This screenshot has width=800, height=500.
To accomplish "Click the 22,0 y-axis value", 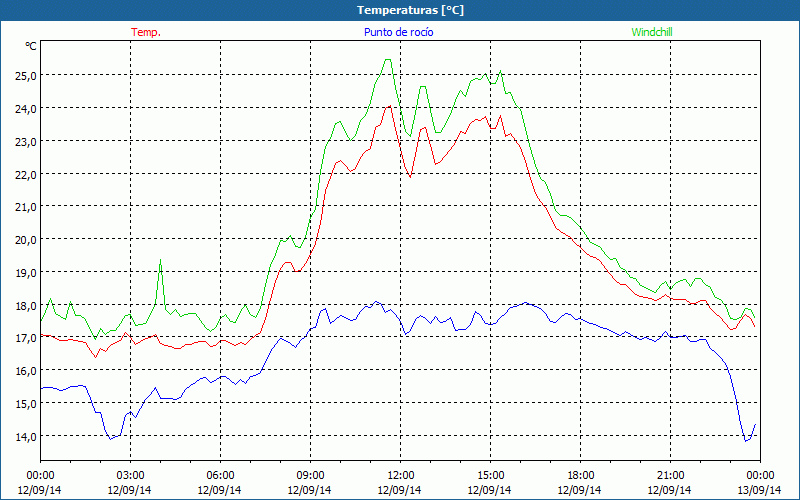I will coord(26,174).
